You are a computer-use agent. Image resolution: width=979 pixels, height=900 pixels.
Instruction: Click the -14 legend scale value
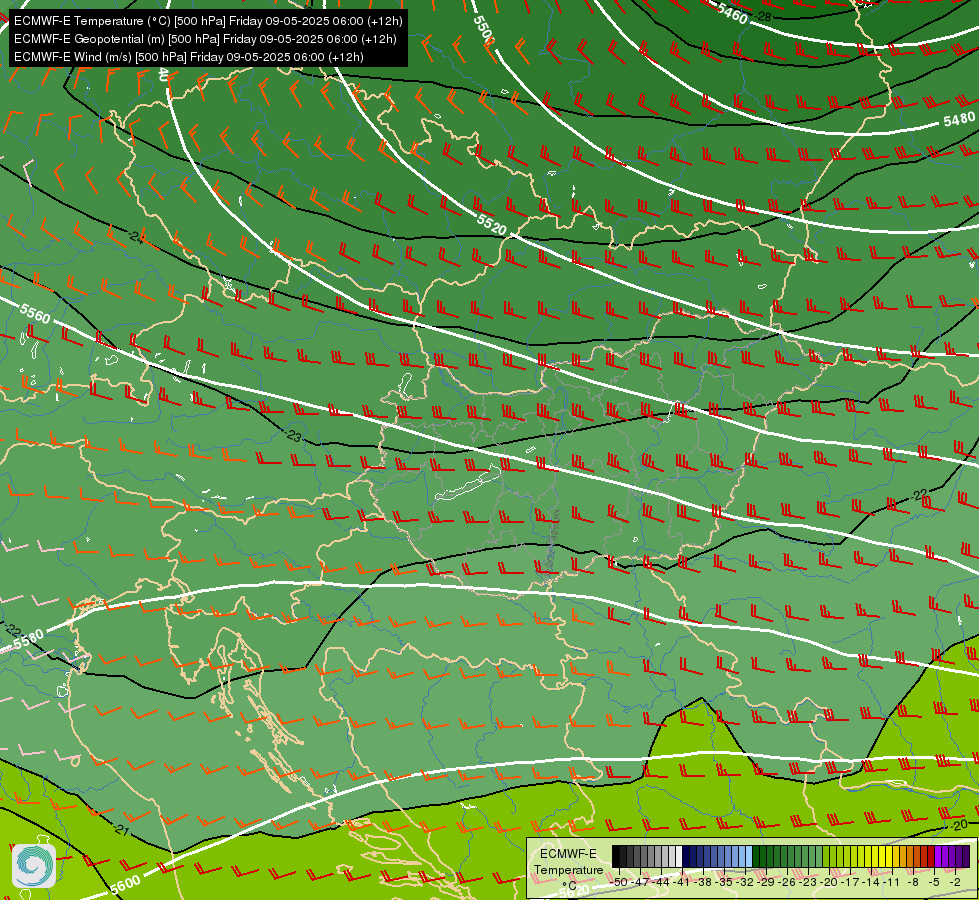click(x=871, y=883)
